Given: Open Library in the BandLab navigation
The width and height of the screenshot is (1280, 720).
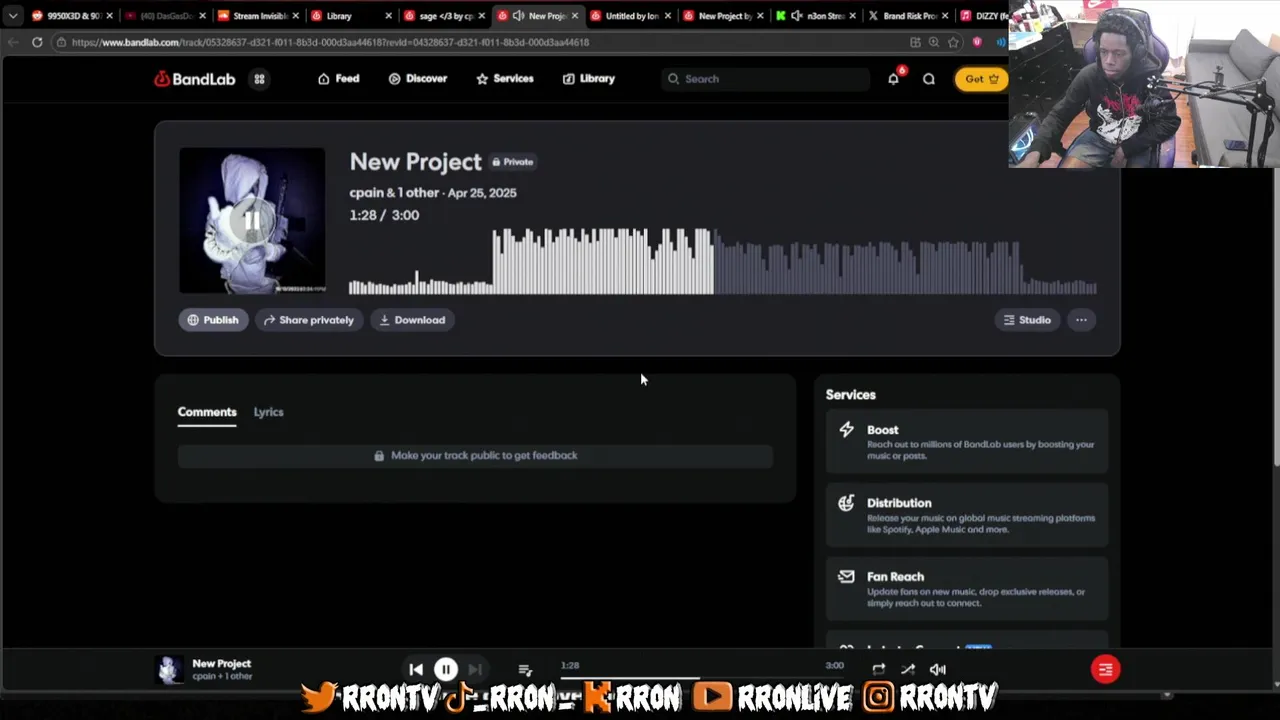Looking at the screenshot, I should pos(589,79).
